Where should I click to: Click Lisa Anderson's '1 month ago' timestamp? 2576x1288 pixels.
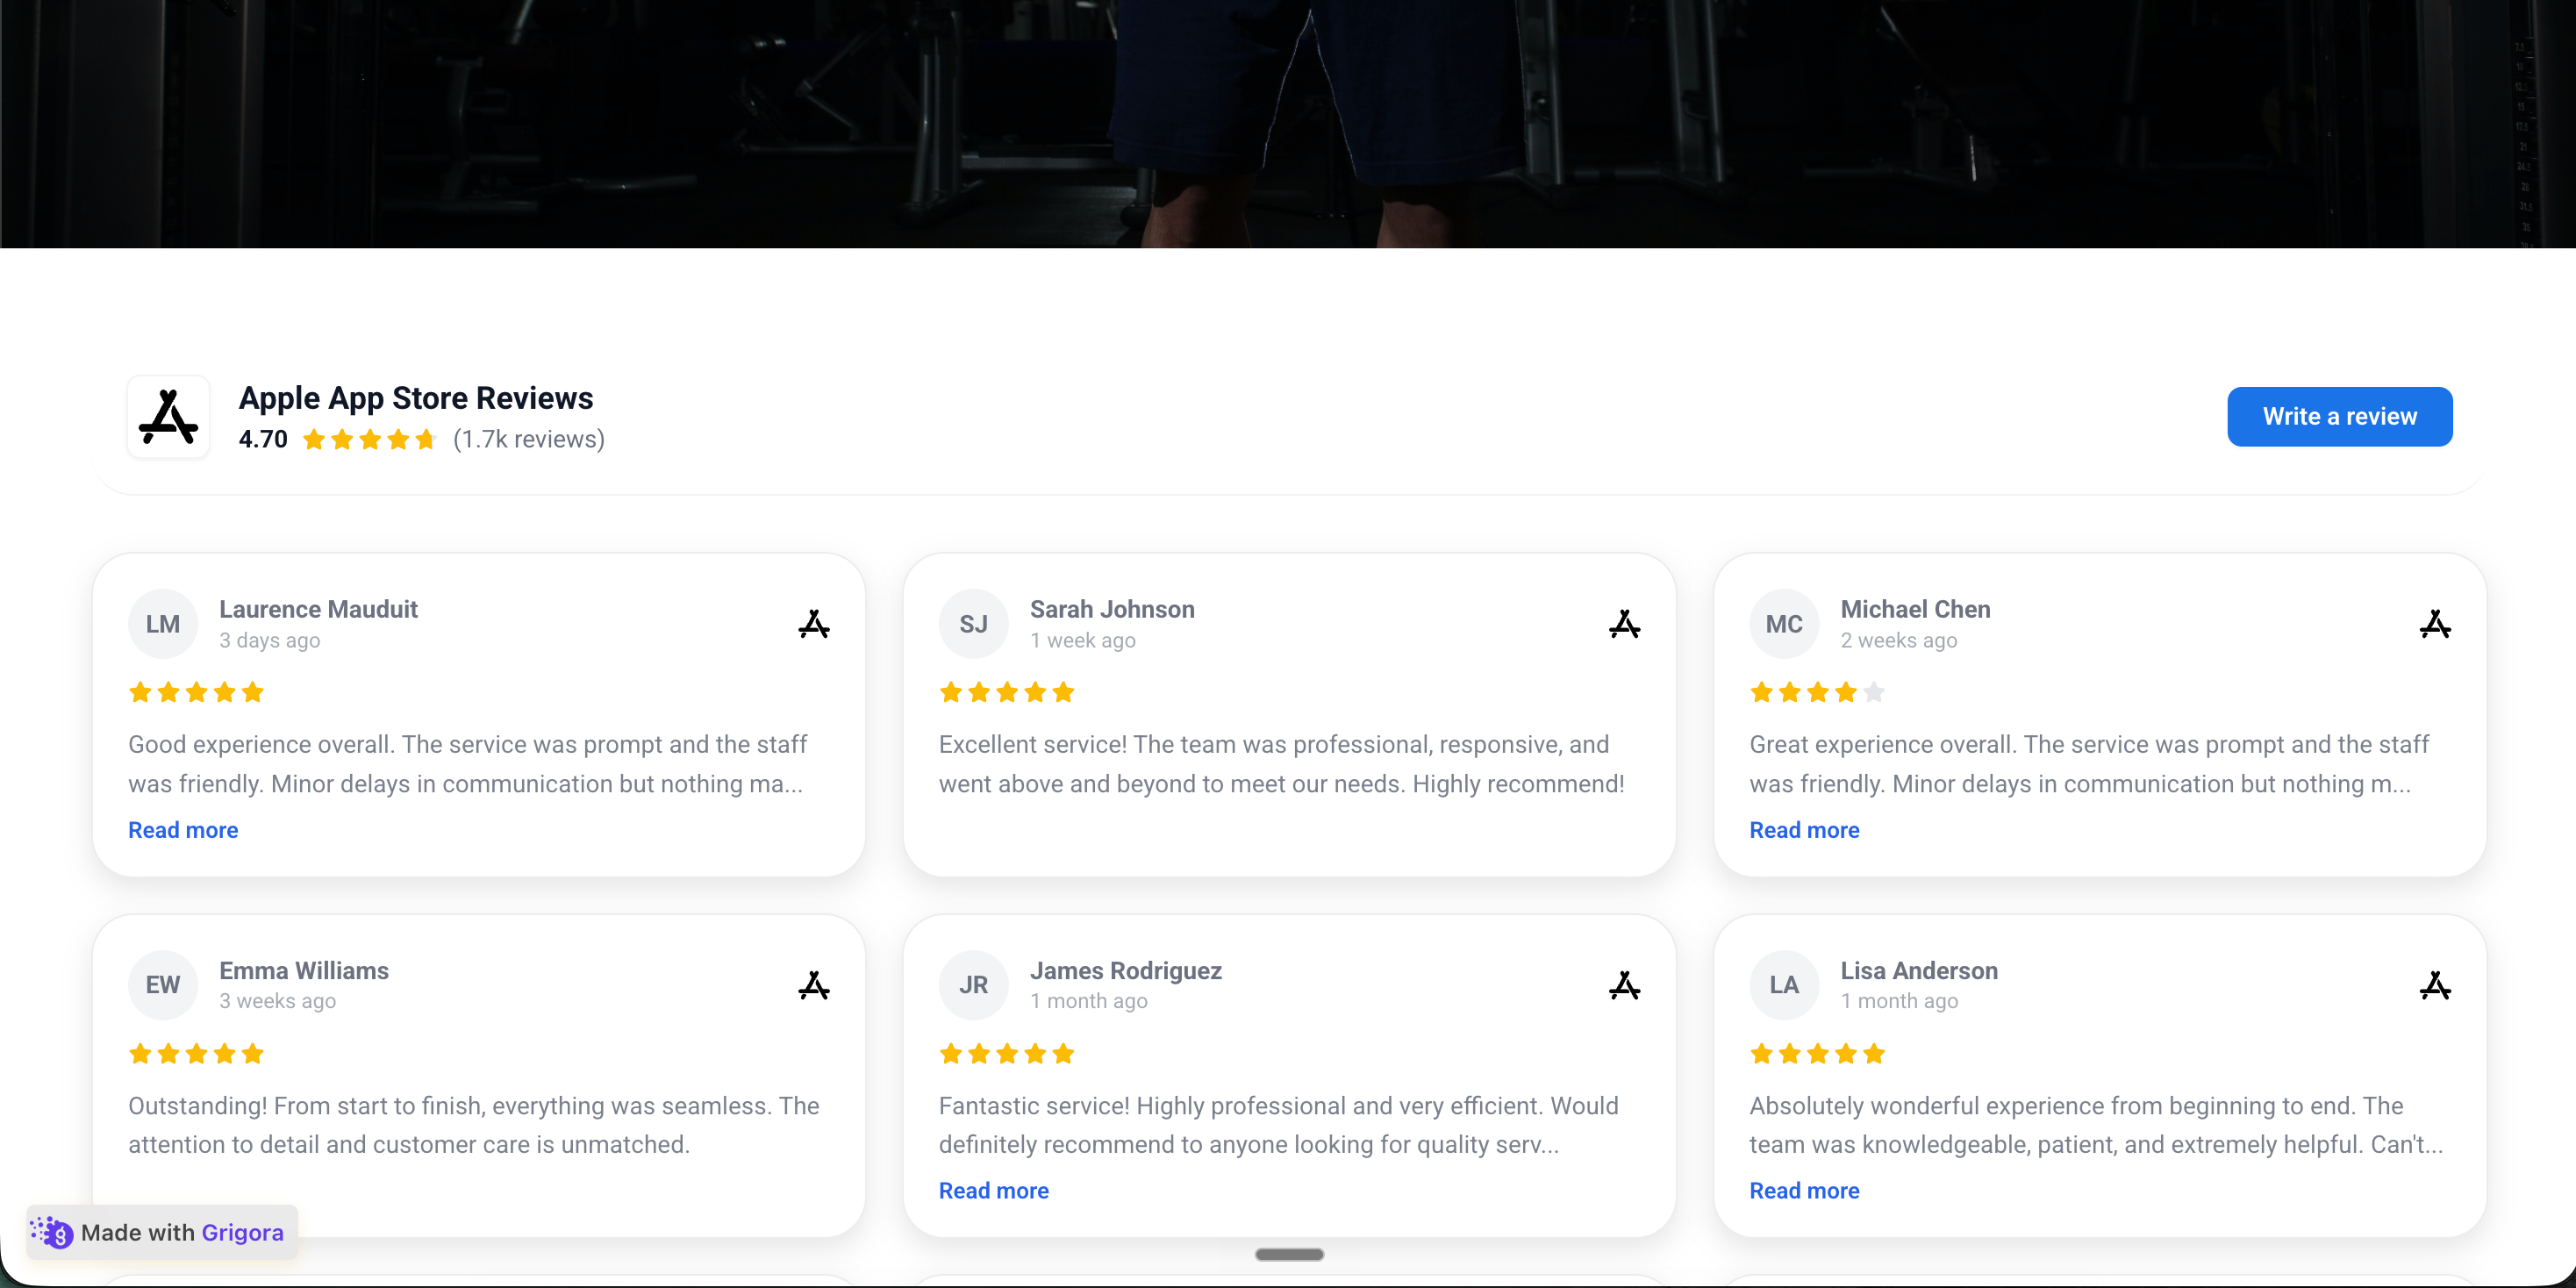tap(1899, 1001)
